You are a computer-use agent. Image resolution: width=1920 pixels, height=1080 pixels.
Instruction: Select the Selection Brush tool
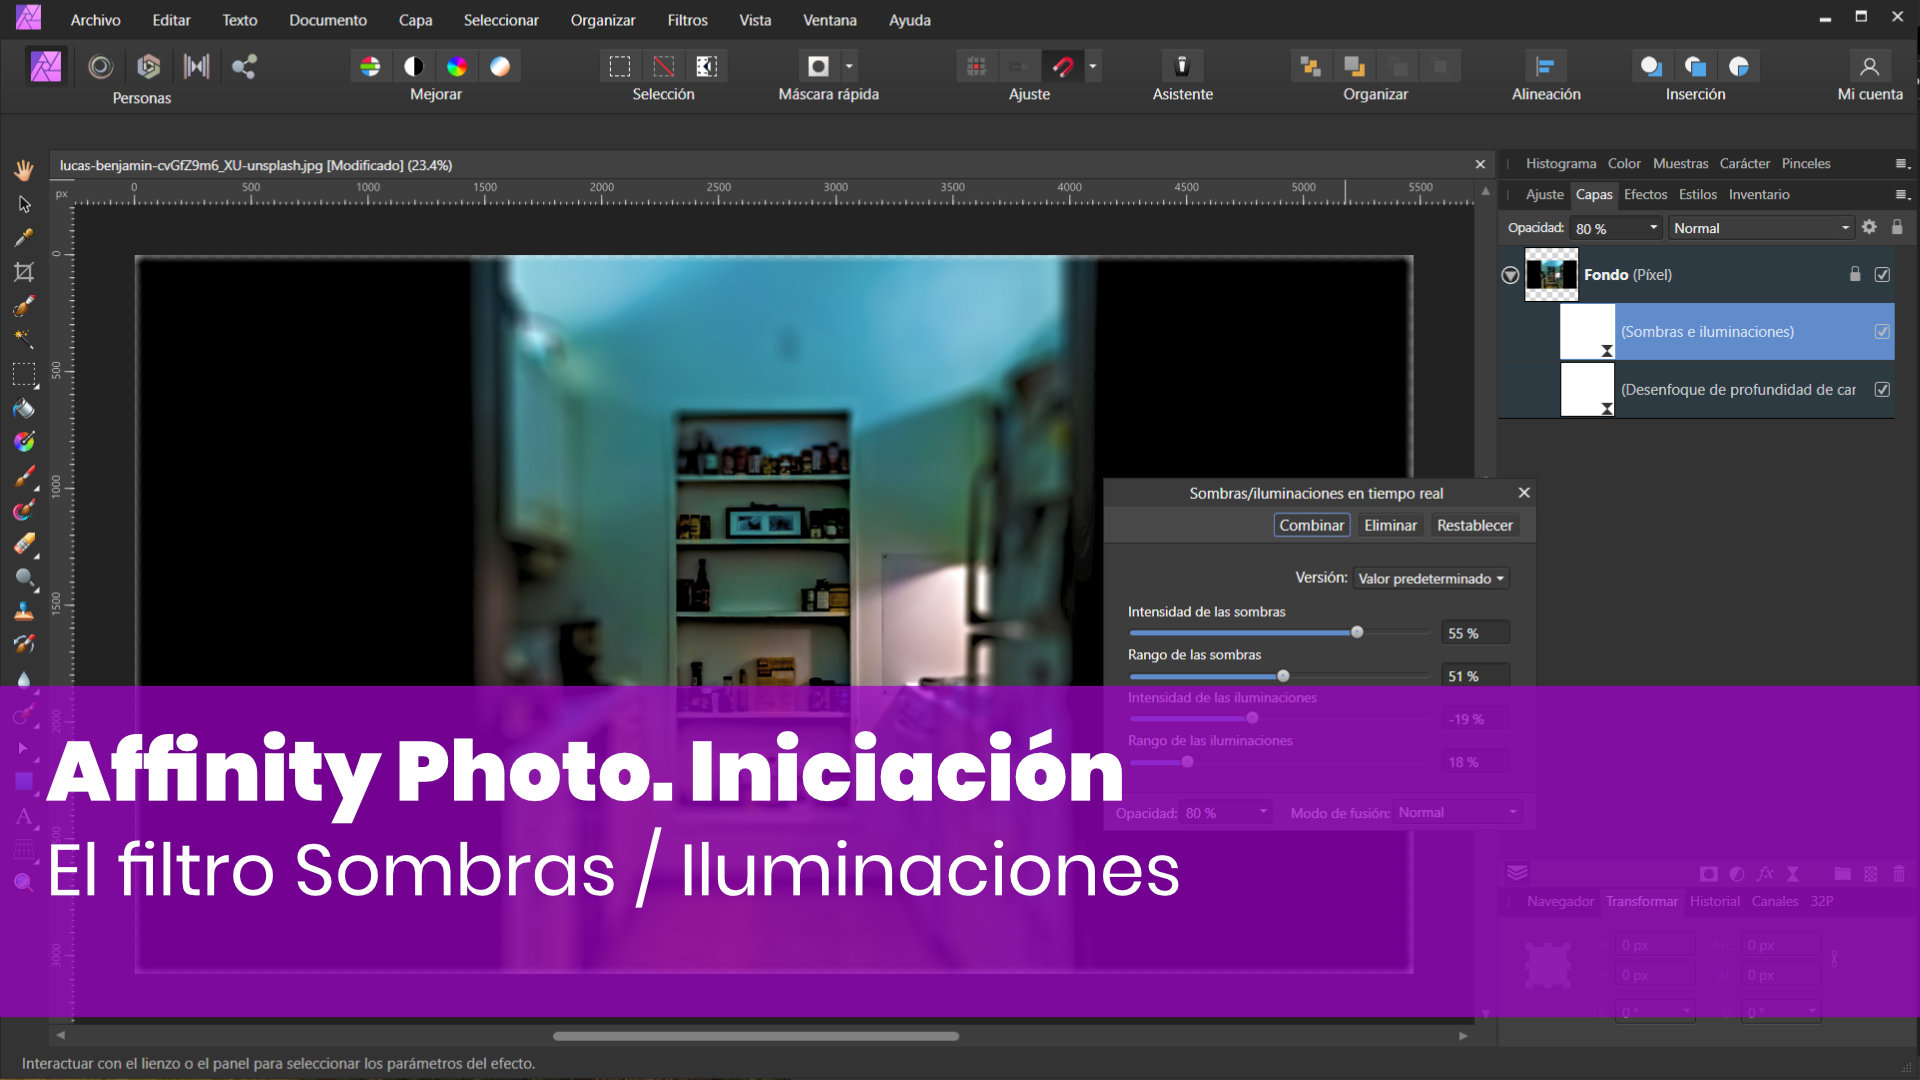pos(24,306)
